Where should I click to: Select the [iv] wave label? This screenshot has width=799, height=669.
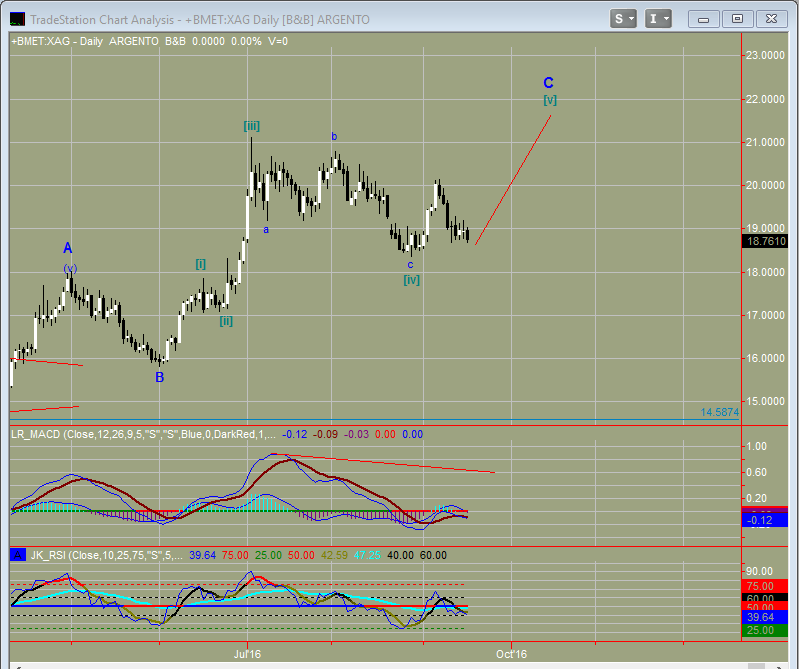(x=412, y=279)
